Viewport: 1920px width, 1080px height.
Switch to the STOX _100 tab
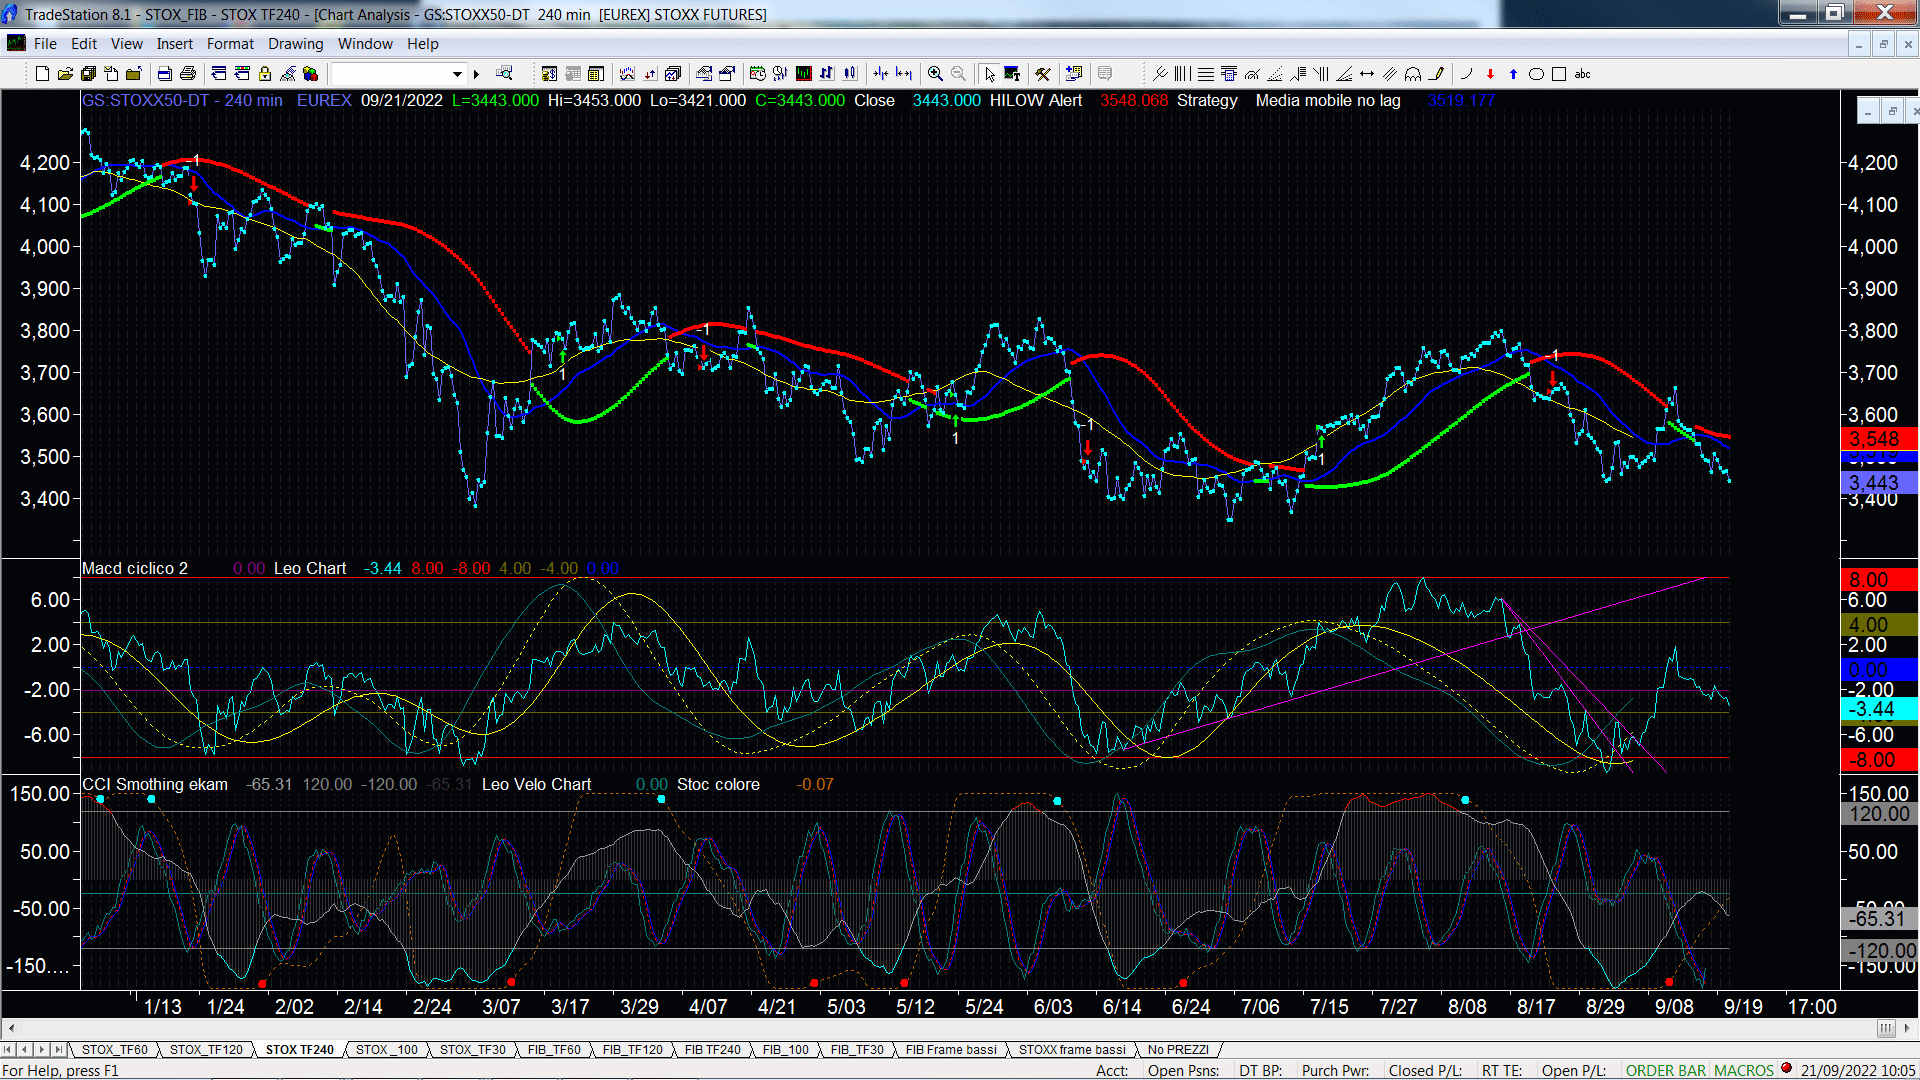tap(386, 1050)
